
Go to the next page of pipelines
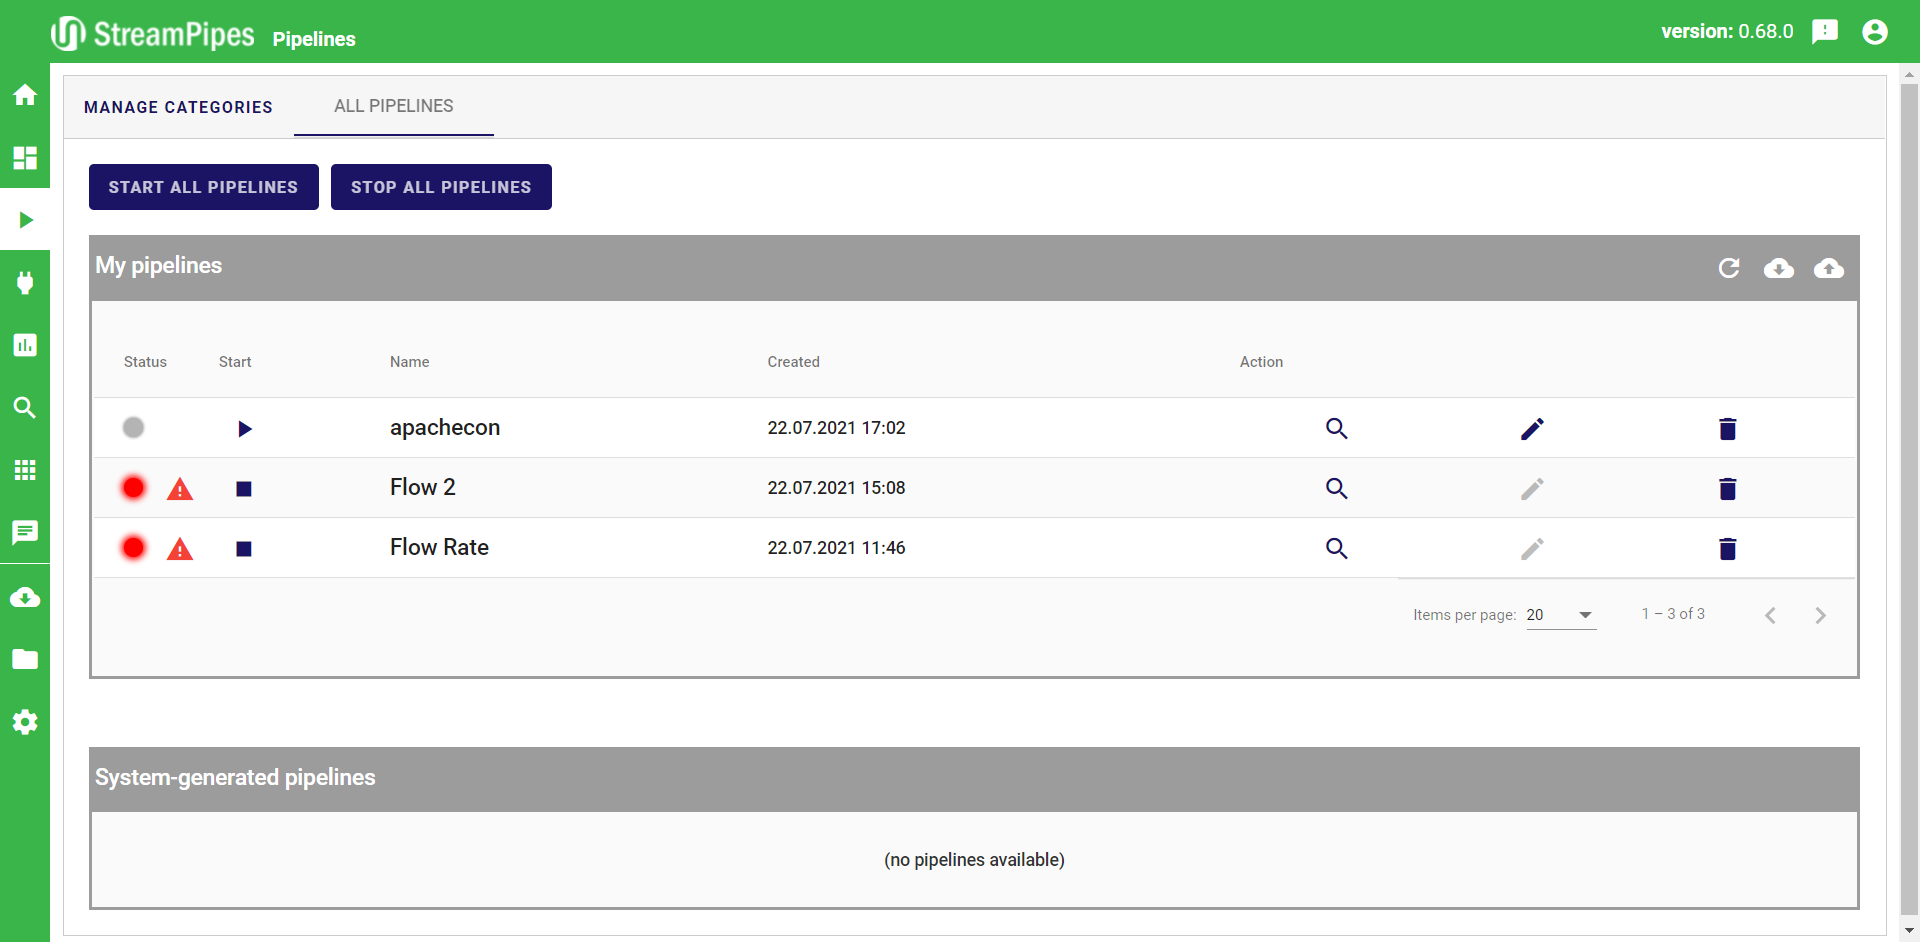coord(1820,615)
